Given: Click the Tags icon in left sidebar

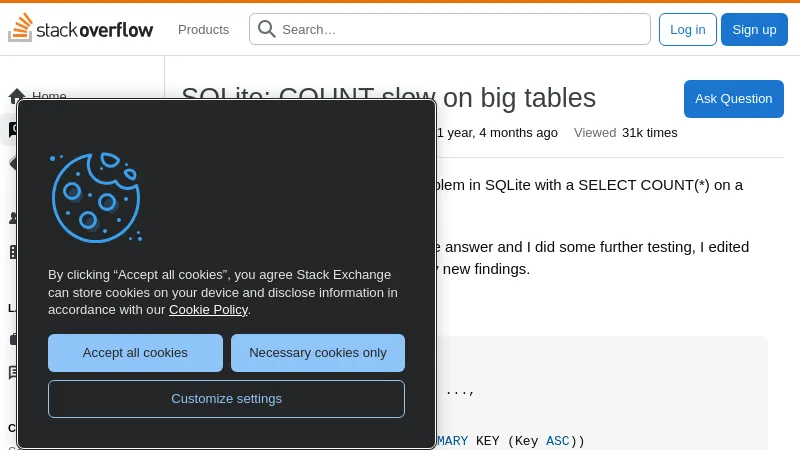Looking at the screenshot, I should [11, 163].
